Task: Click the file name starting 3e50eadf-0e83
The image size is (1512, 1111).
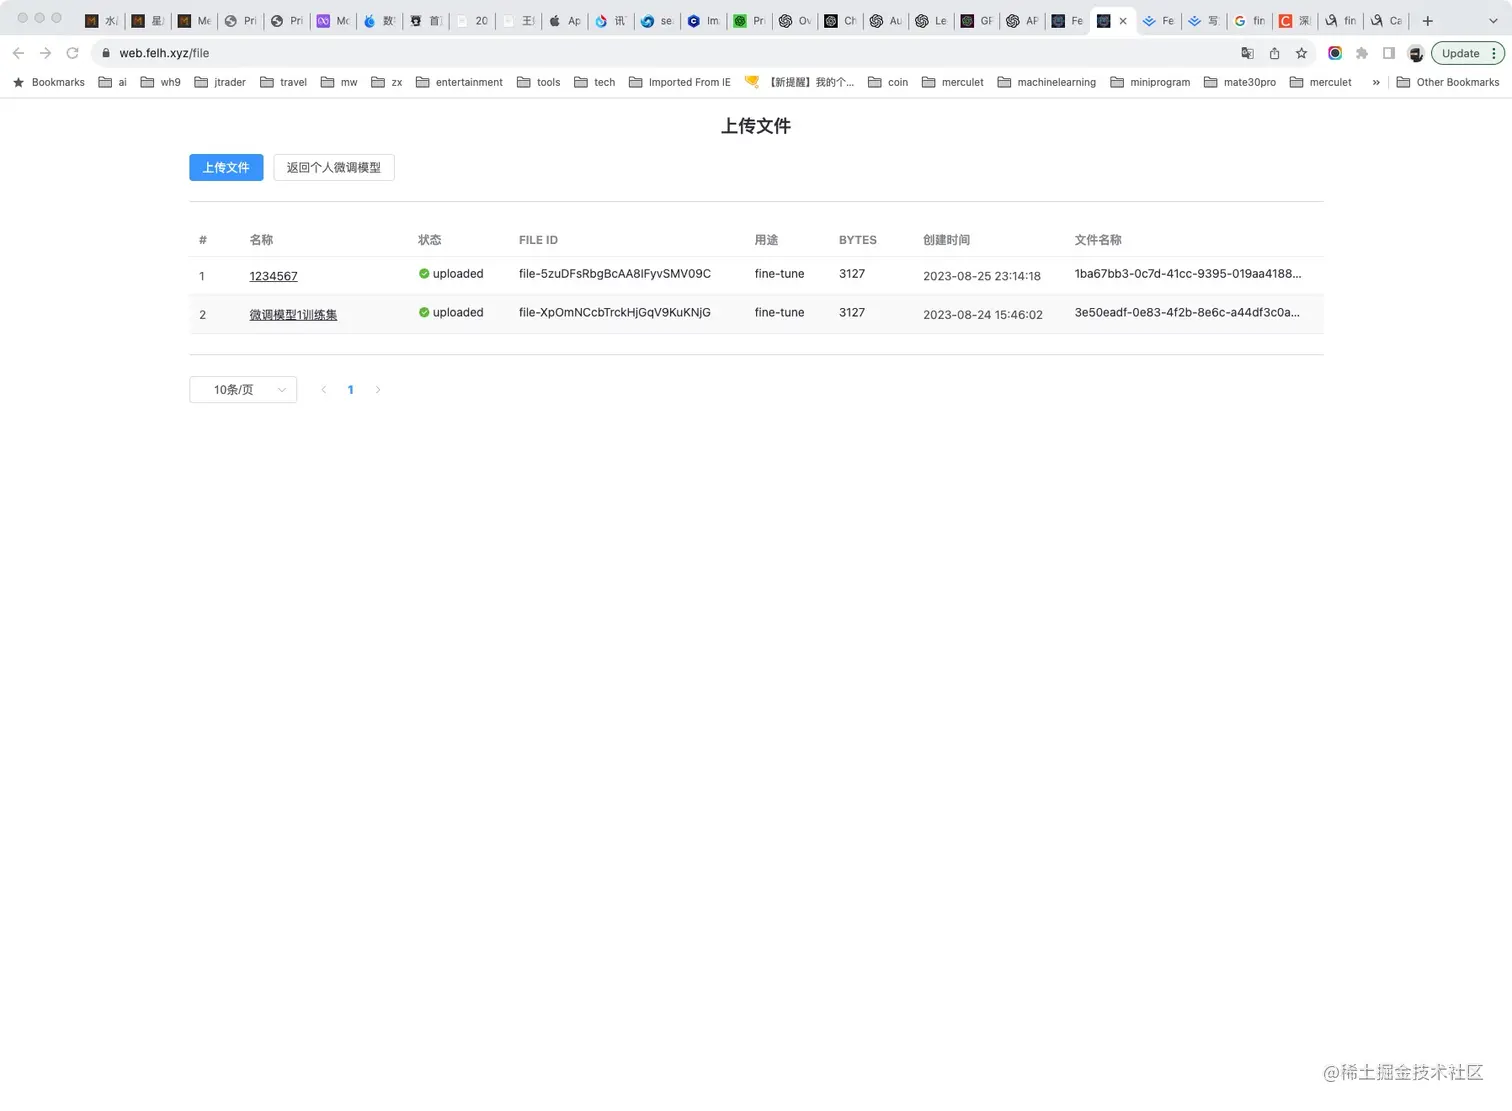Action: pyautogui.click(x=1188, y=313)
